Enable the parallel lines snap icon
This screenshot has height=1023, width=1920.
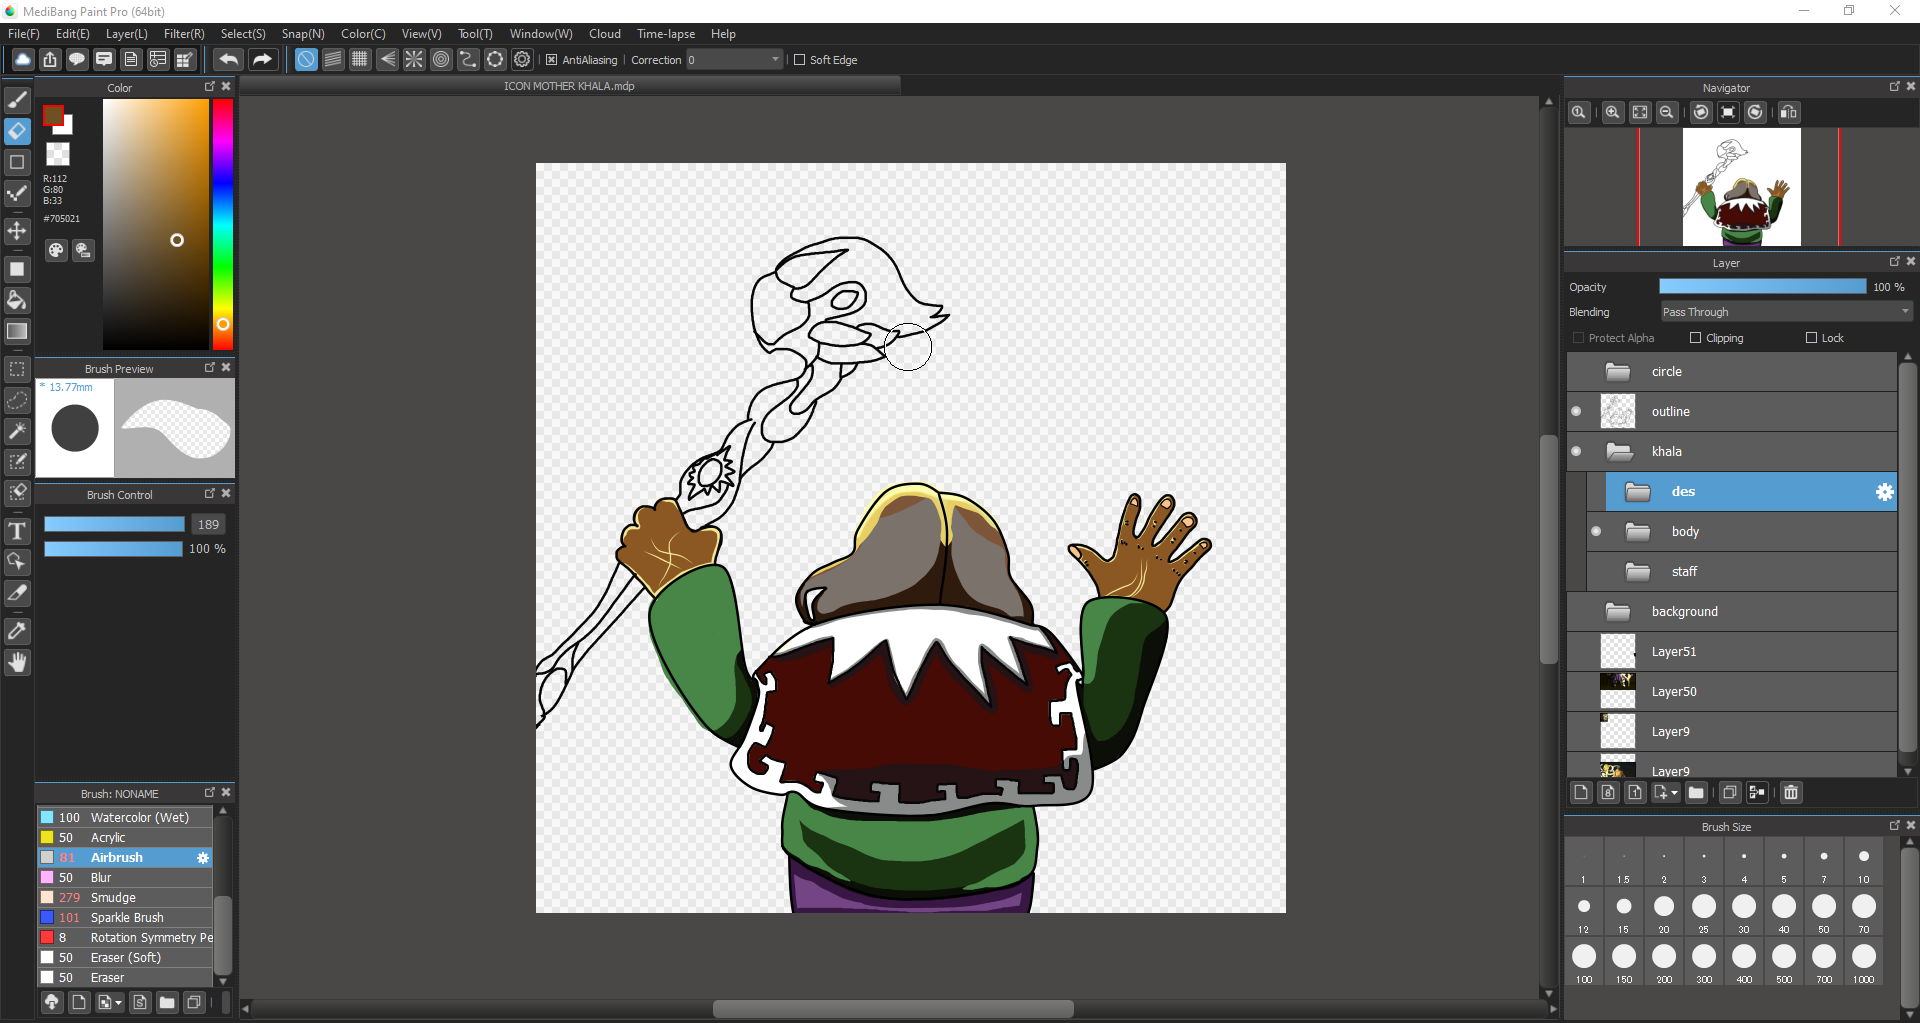333,60
